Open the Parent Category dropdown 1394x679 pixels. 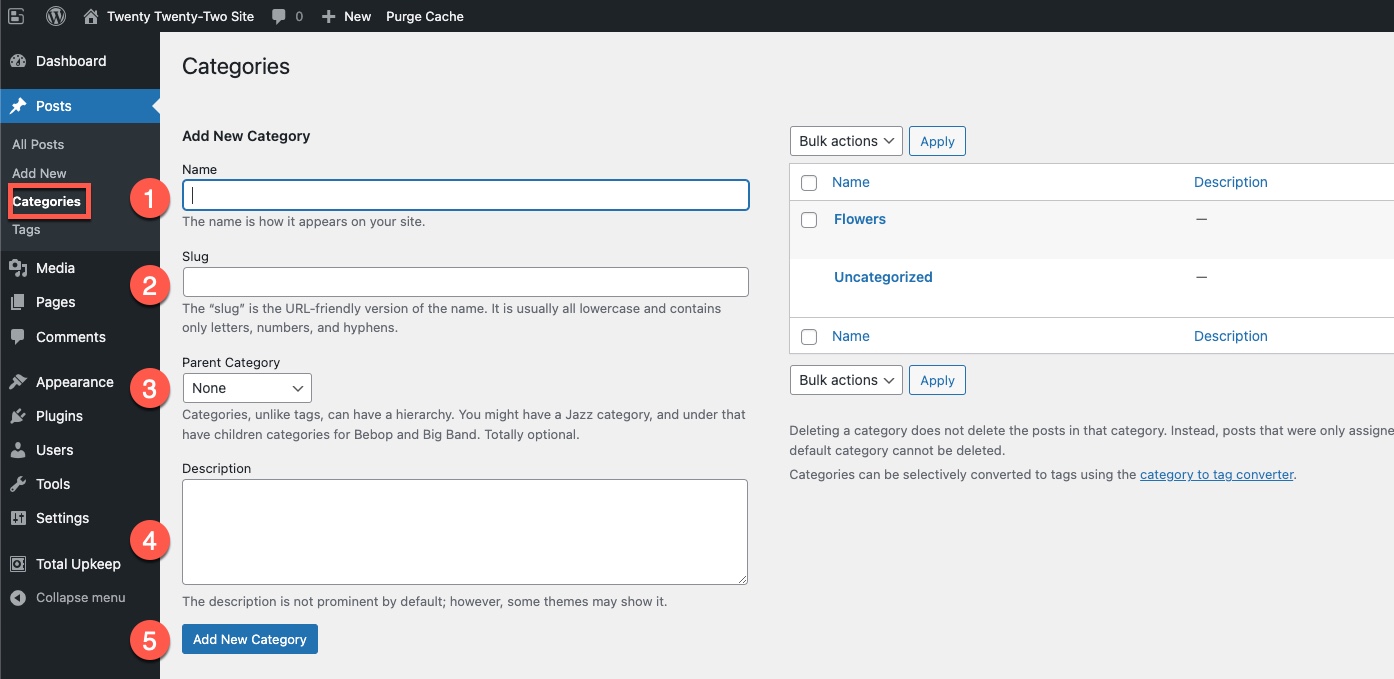(x=247, y=388)
